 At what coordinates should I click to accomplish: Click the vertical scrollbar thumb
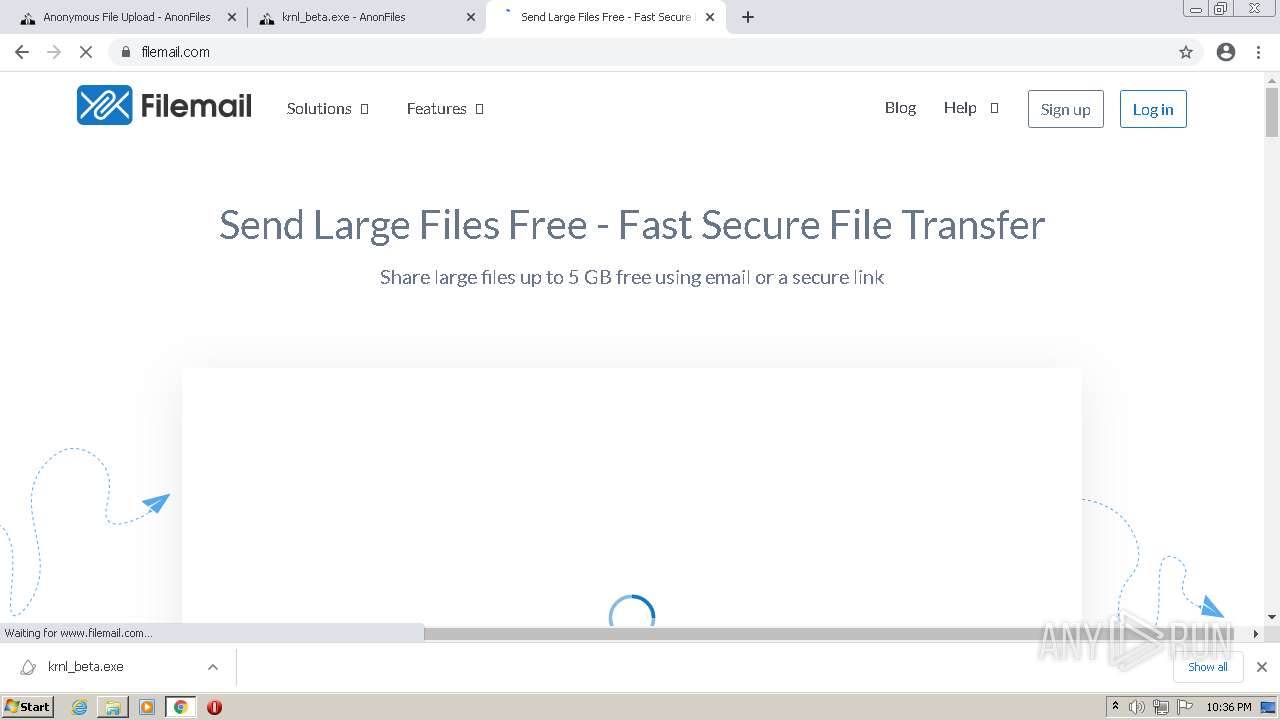[x=1272, y=112]
